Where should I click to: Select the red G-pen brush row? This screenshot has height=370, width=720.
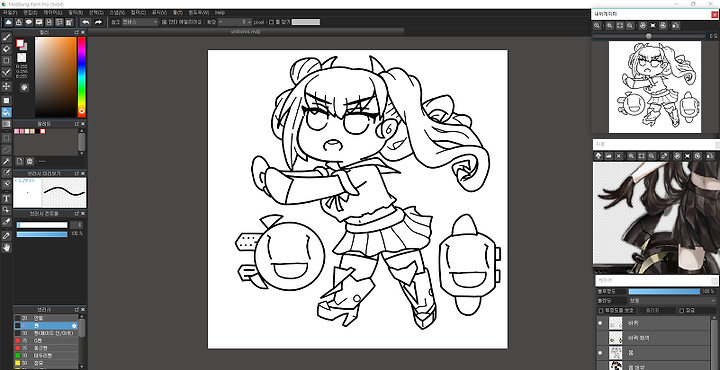[x=46, y=341]
